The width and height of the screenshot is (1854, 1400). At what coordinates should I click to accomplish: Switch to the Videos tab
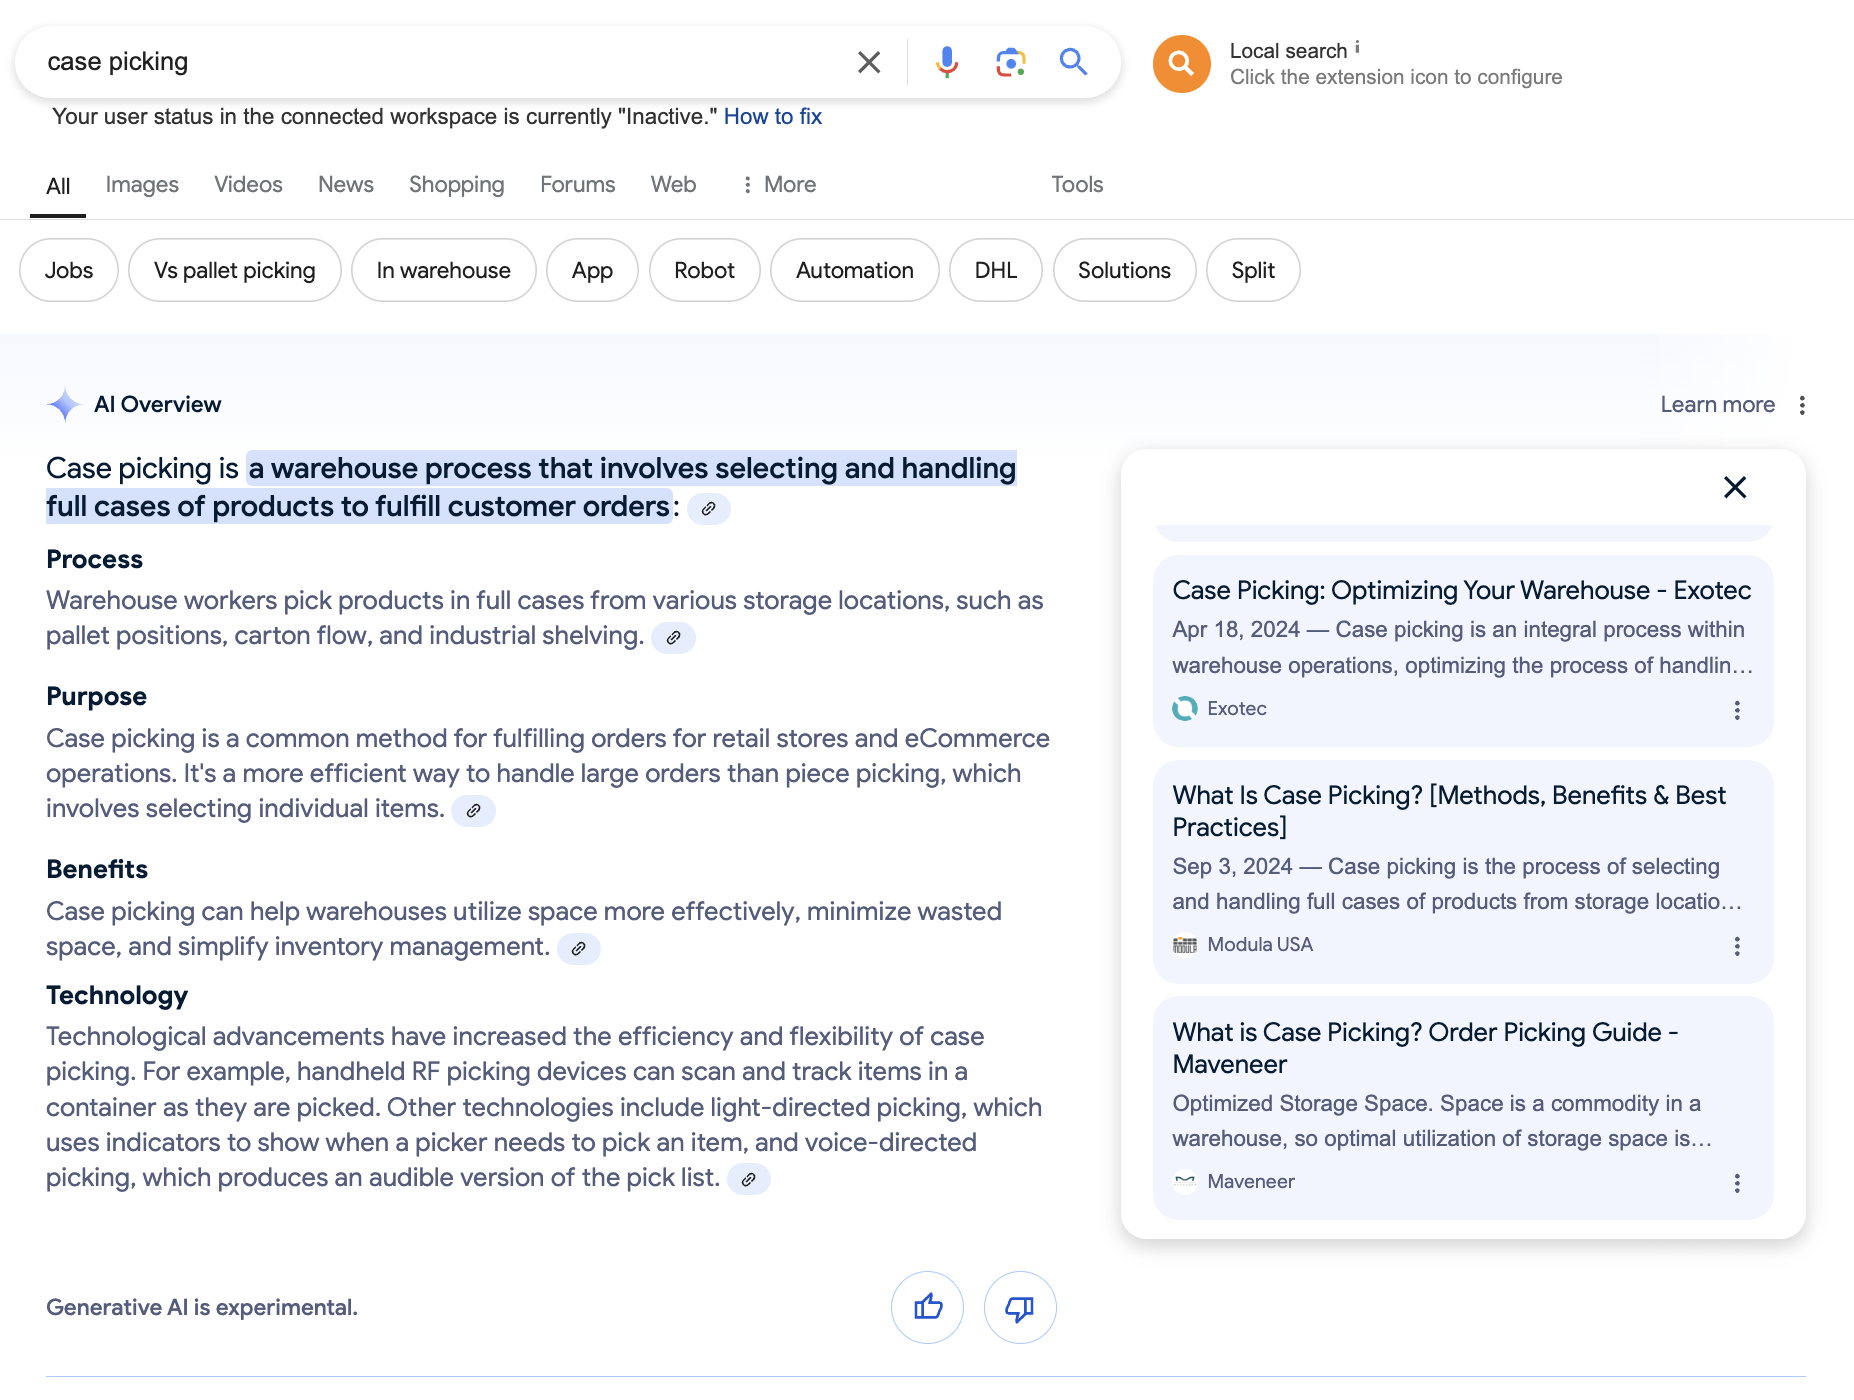[x=248, y=185]
